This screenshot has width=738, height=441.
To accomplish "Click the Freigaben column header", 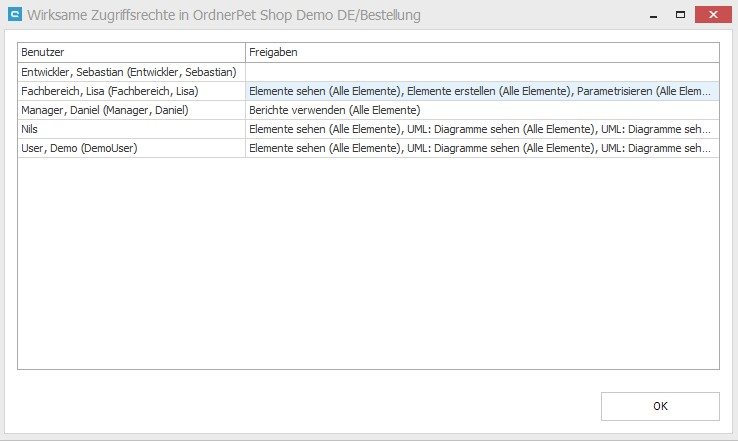I will pyautogui.click(x=482, y=52).
